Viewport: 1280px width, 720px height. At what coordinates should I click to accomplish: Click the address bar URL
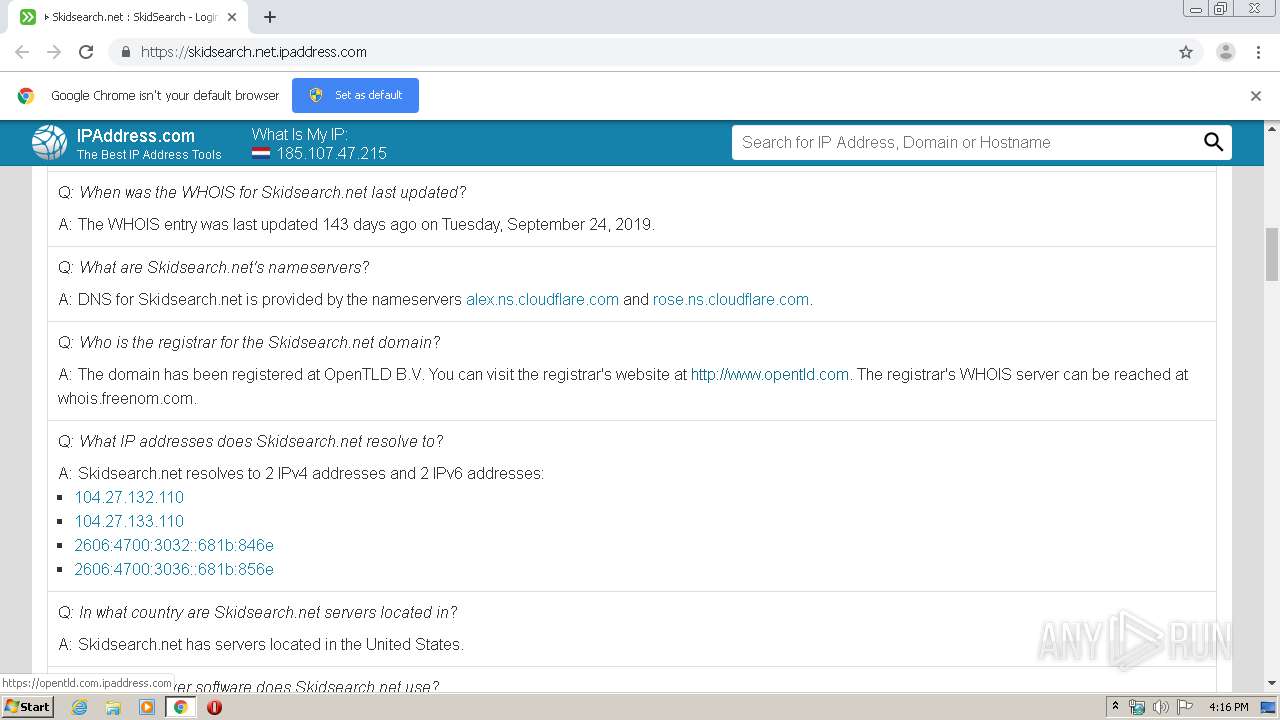coord(254,52)
